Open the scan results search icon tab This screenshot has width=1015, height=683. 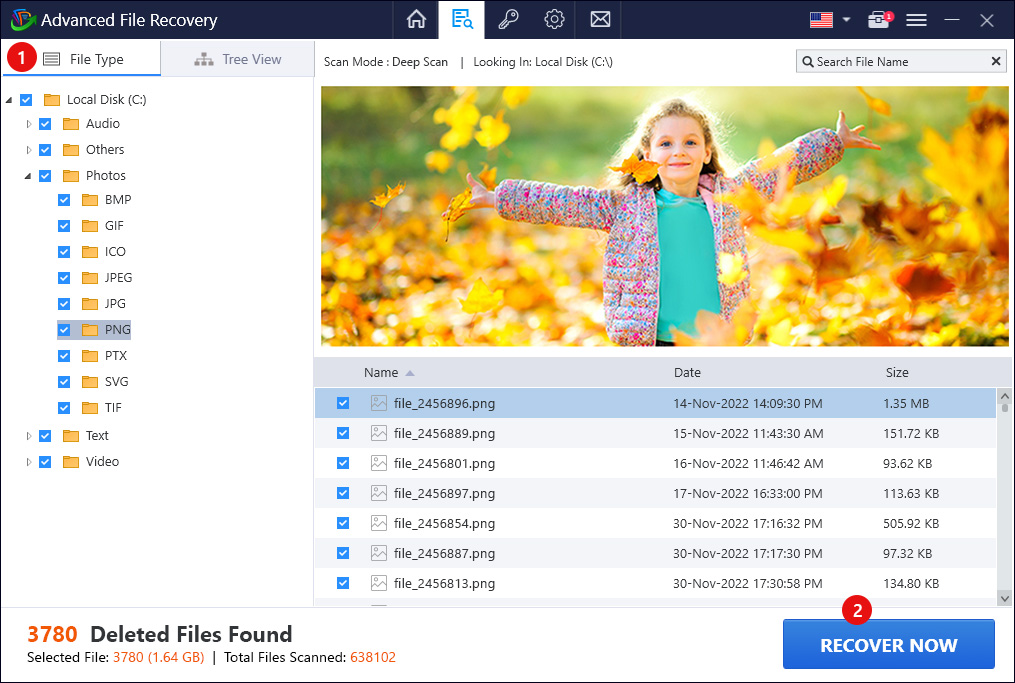[x=462, y=19]
